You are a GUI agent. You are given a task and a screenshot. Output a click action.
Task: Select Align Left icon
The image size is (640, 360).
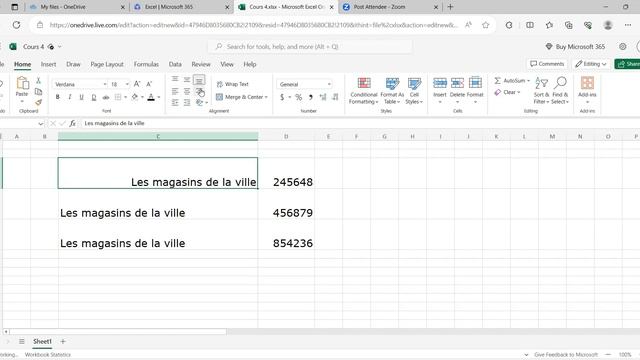pos(175,91)
